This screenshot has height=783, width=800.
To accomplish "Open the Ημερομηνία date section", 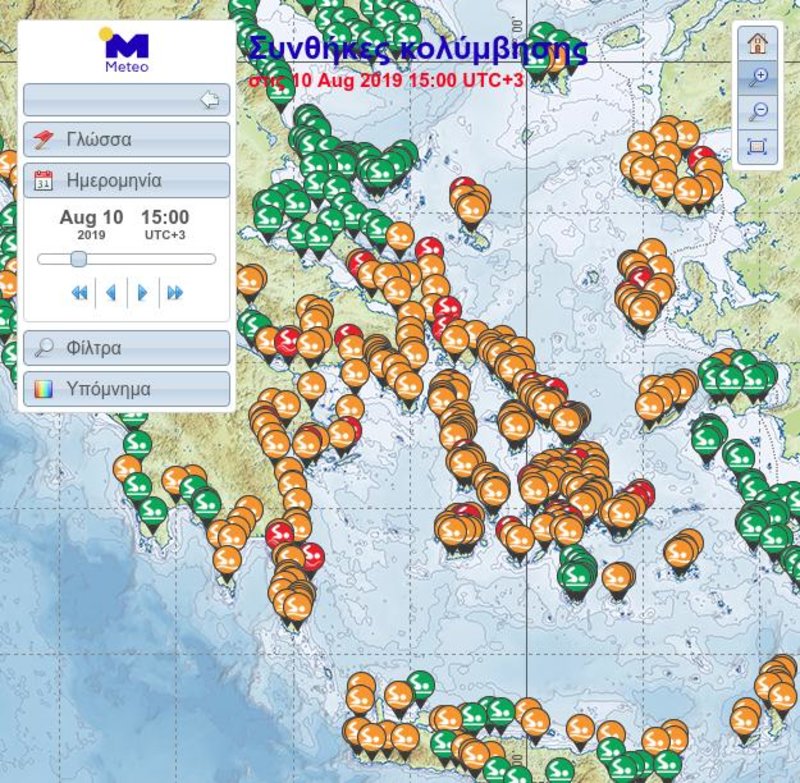I will pos(127,180).
